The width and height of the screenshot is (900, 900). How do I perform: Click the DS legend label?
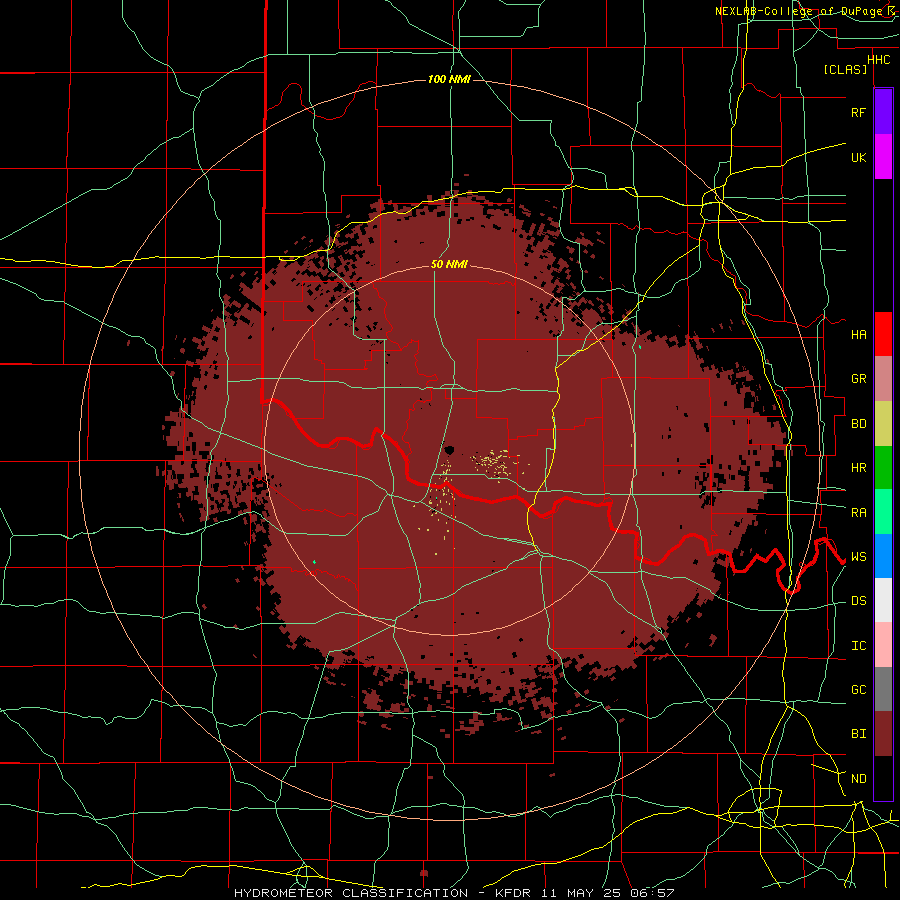coord(858,601)
